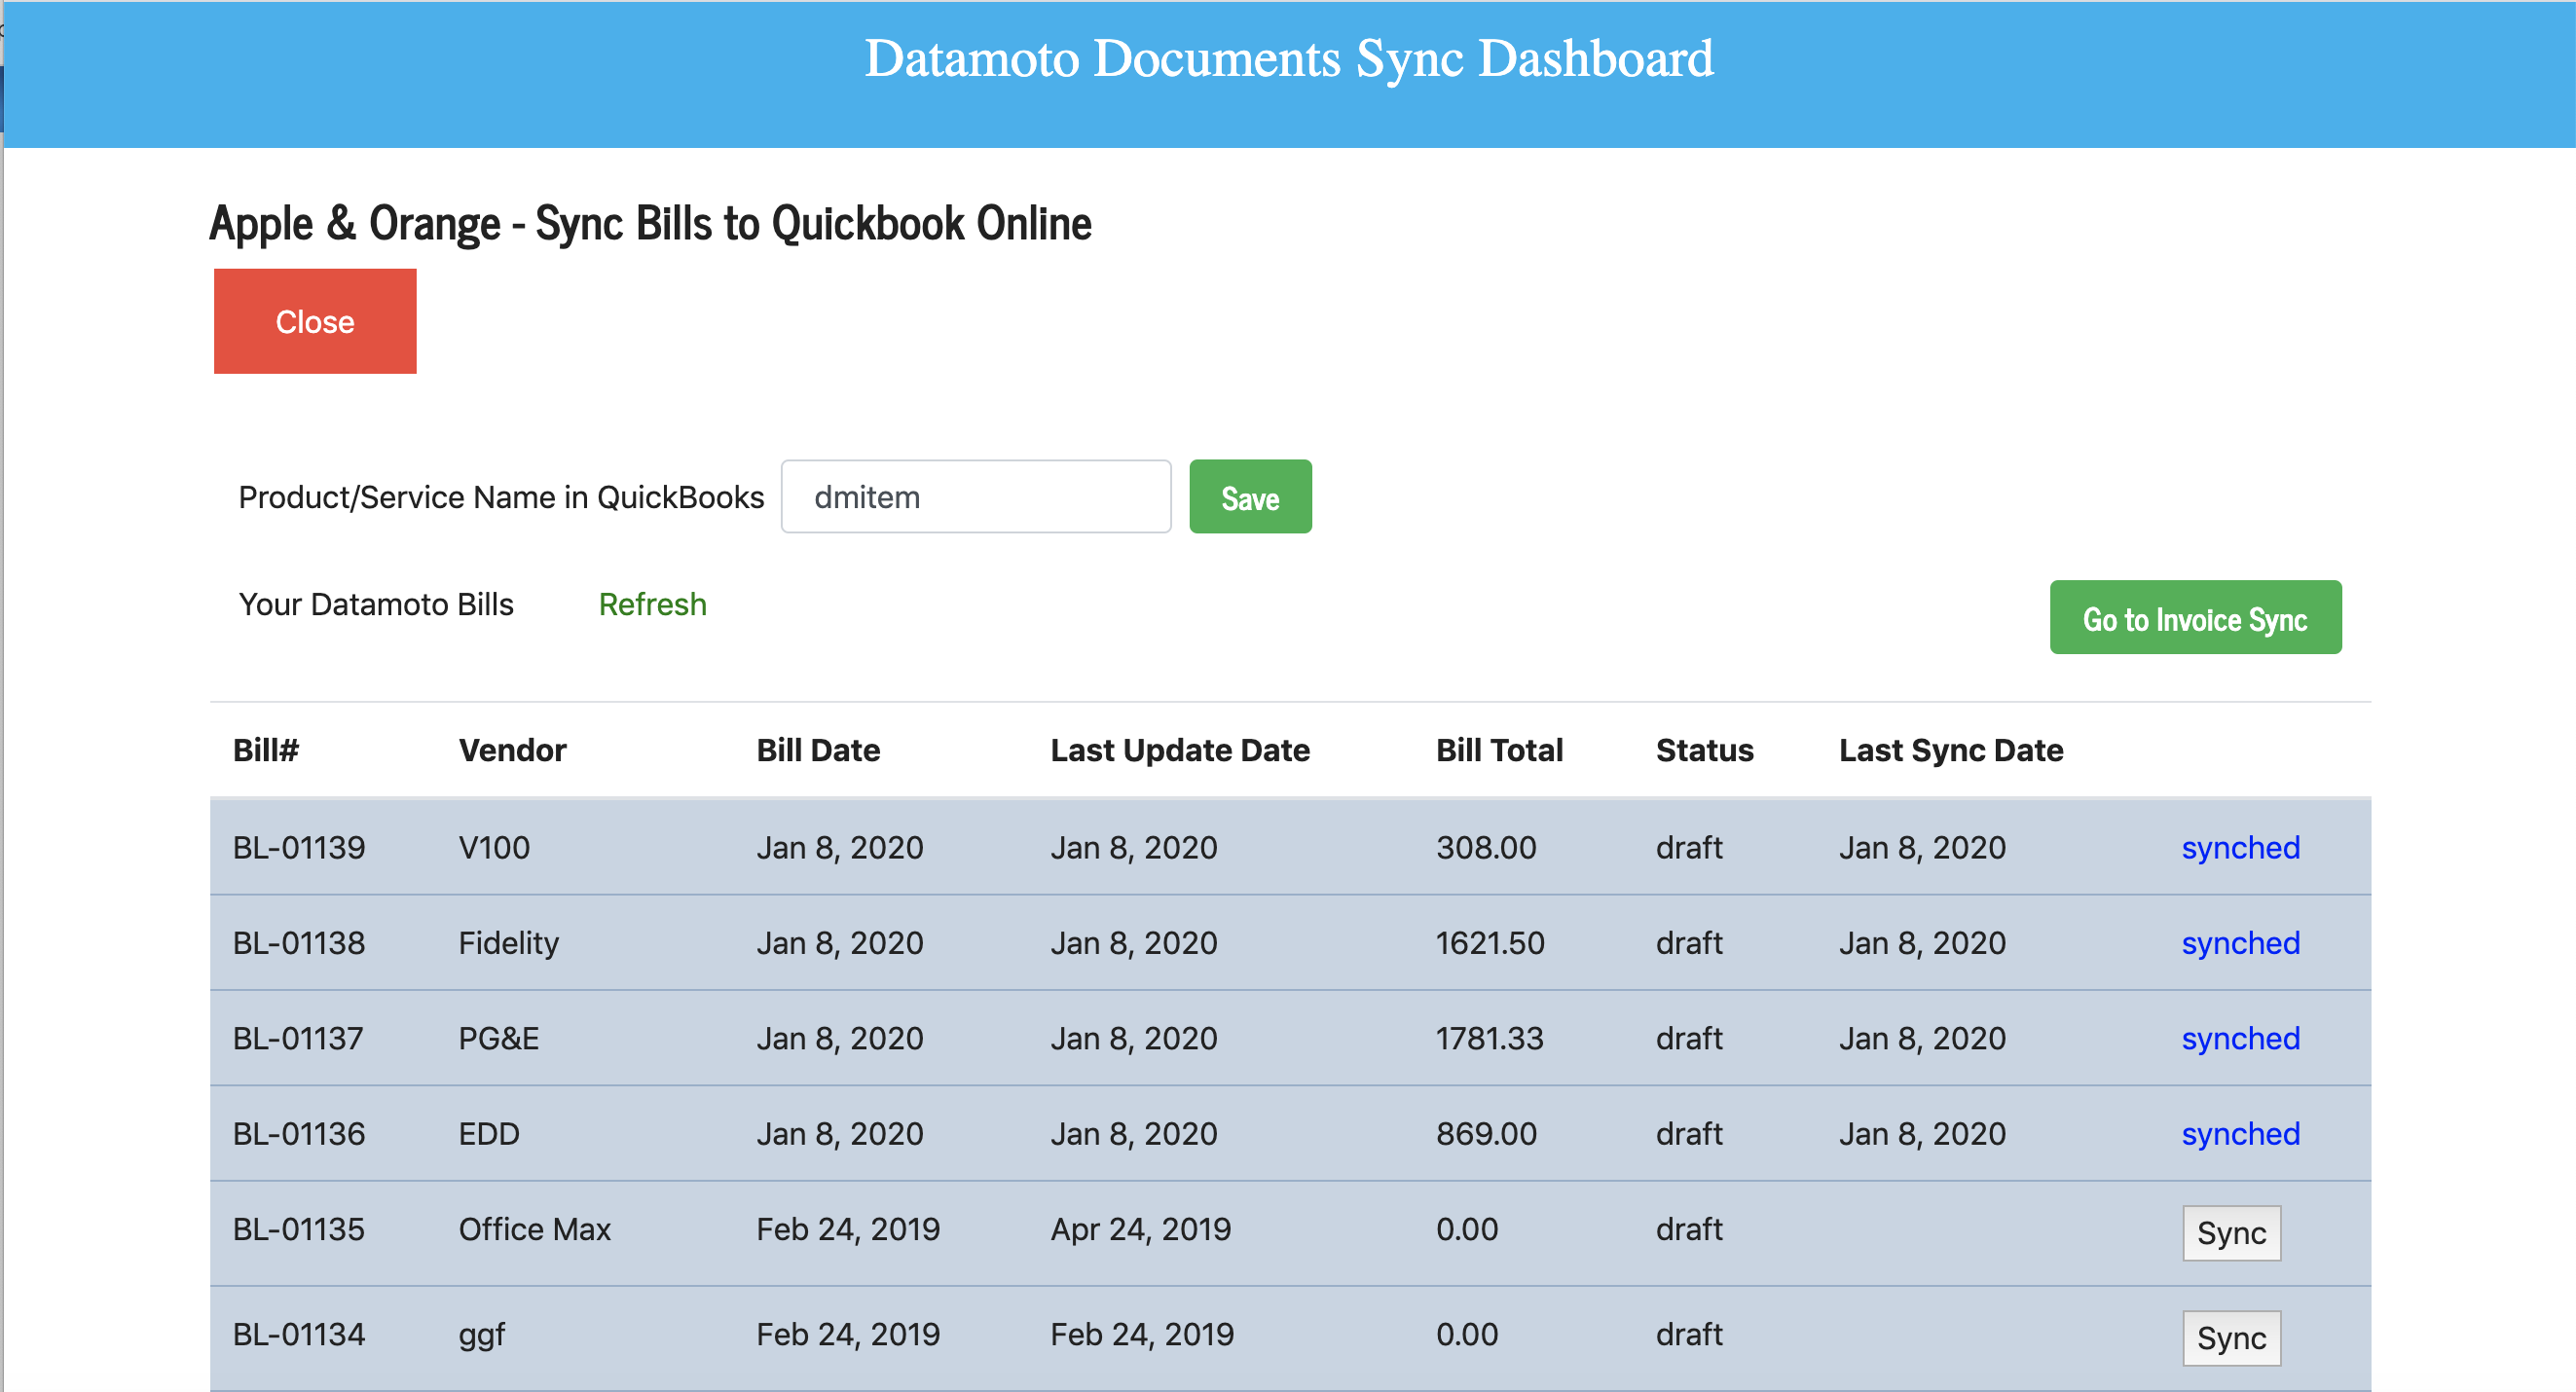This screenshot has height=1392, width=2576.
Task: Click the Datamoto Documents Sync Dashboard title
Action: tap(1288, 58)
